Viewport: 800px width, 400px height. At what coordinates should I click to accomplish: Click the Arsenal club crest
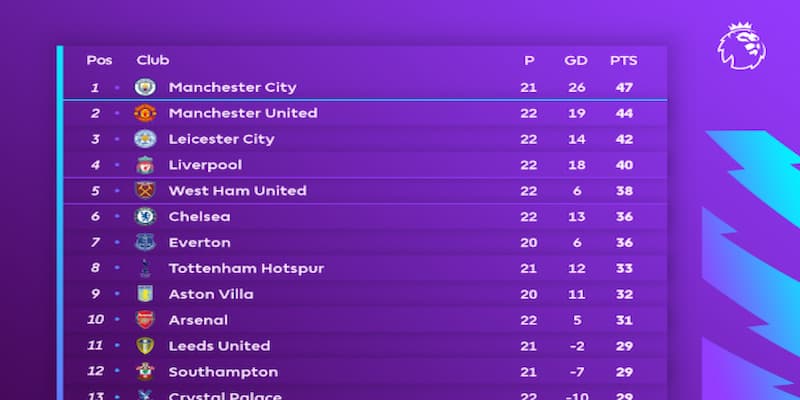pyautogui.click(x=145, y=321)
